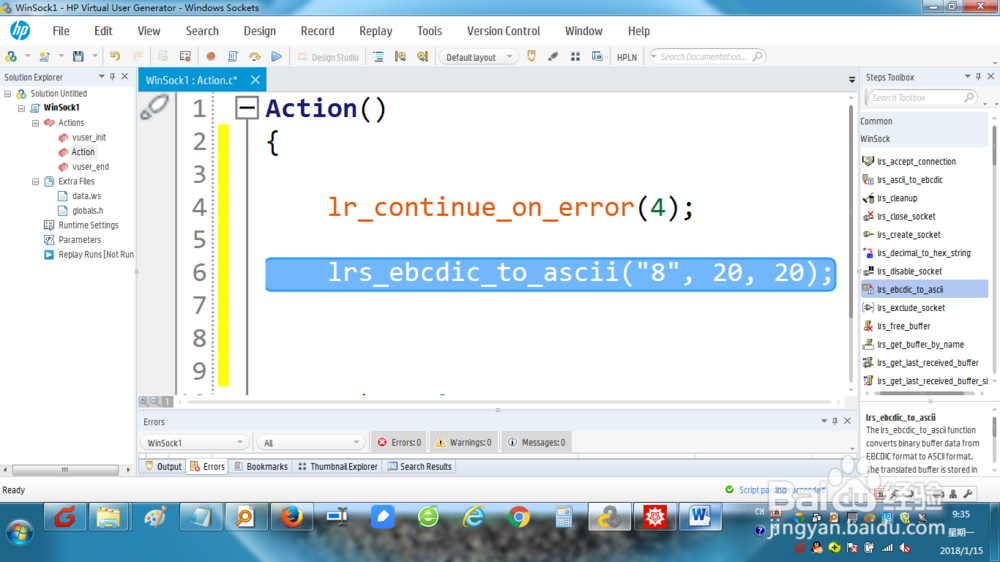Select lrs_ascii_to_ebcdic step in toolbox
Viewport: 1000px width, 562px height.
tap(909, 180)
